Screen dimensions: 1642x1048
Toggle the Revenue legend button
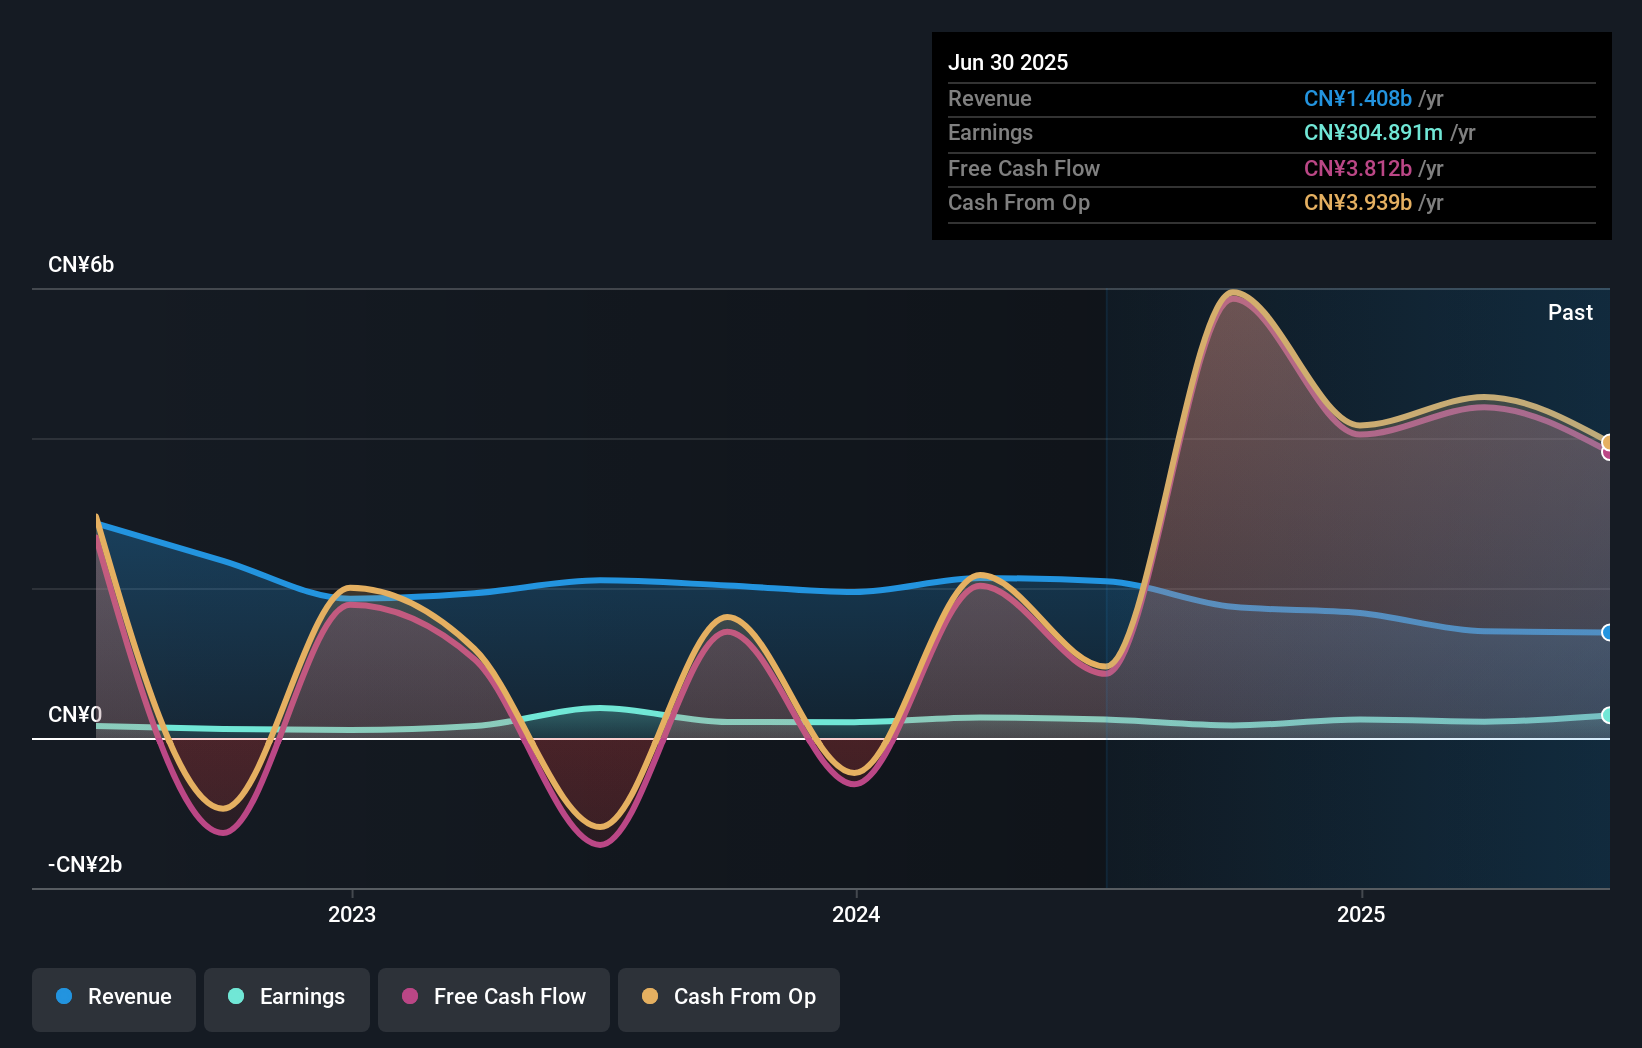[114, 999]
